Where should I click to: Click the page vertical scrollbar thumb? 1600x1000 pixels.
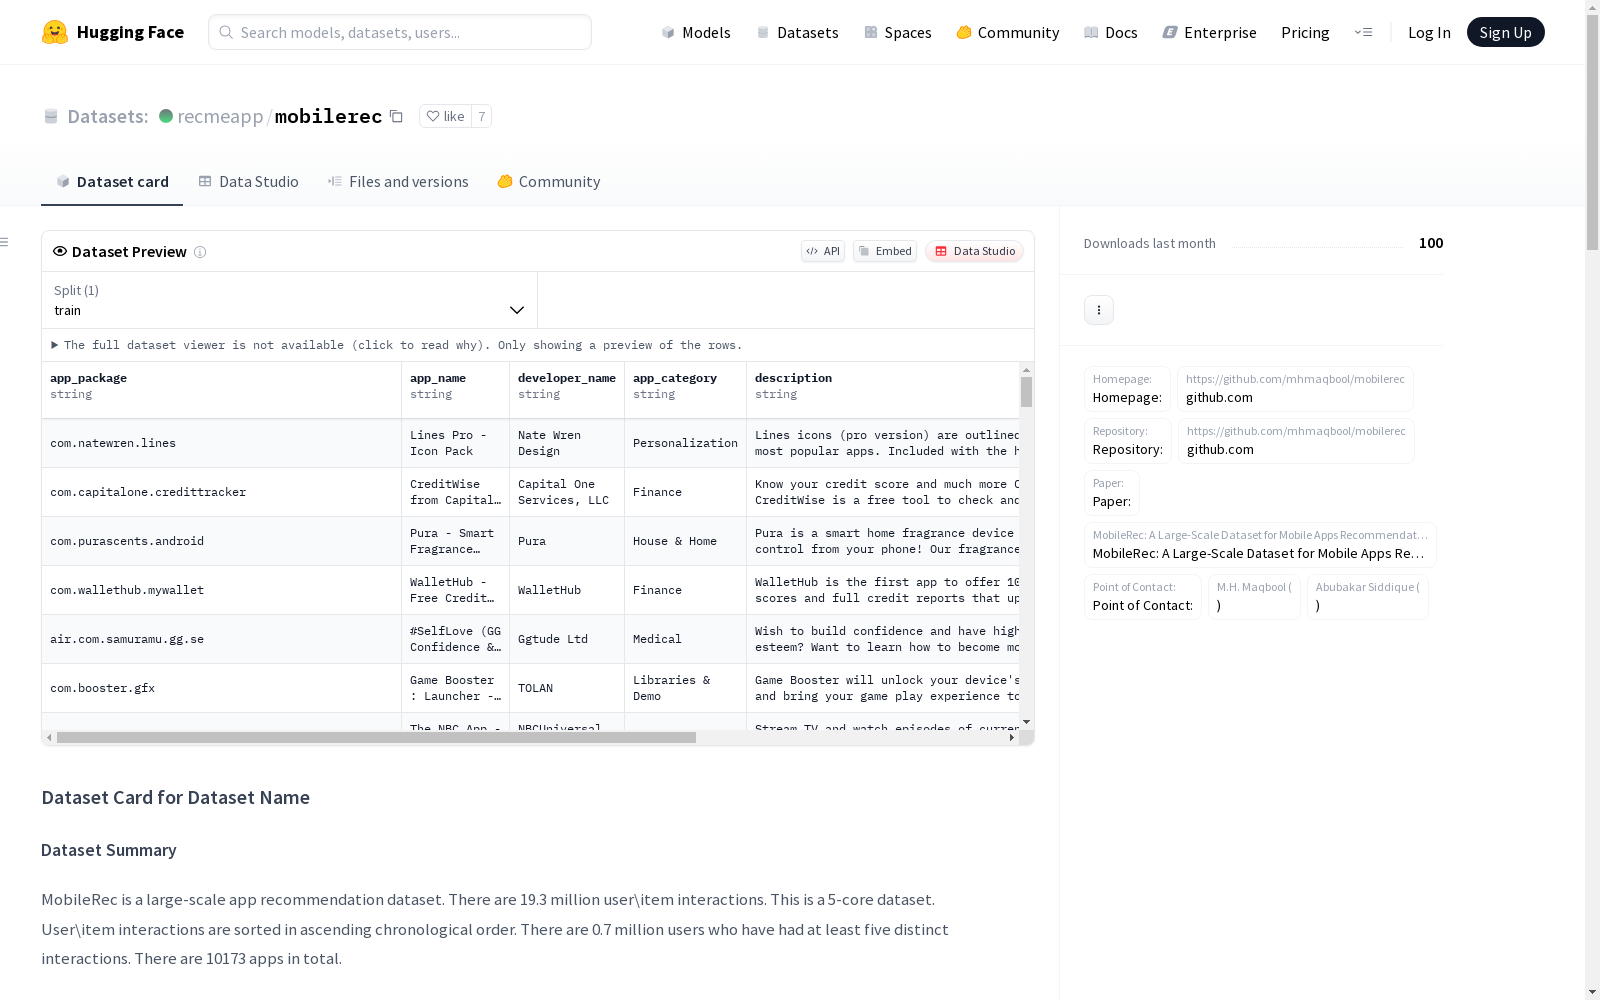(1592, 130)
